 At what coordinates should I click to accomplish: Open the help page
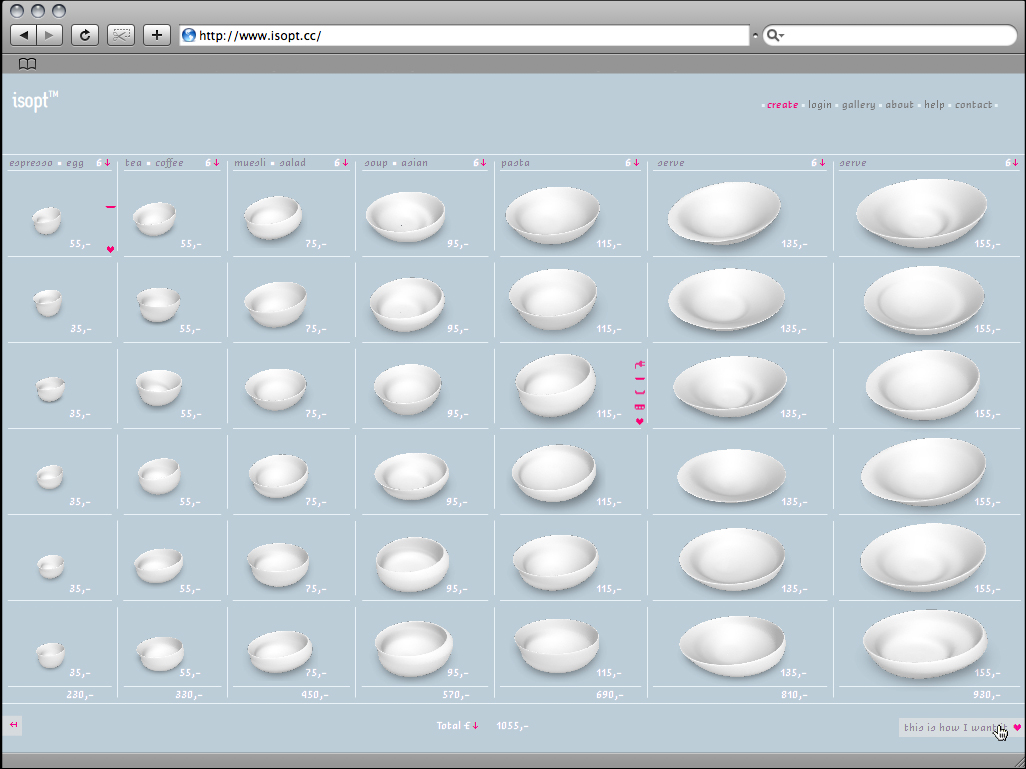click(x=934, y=105)
